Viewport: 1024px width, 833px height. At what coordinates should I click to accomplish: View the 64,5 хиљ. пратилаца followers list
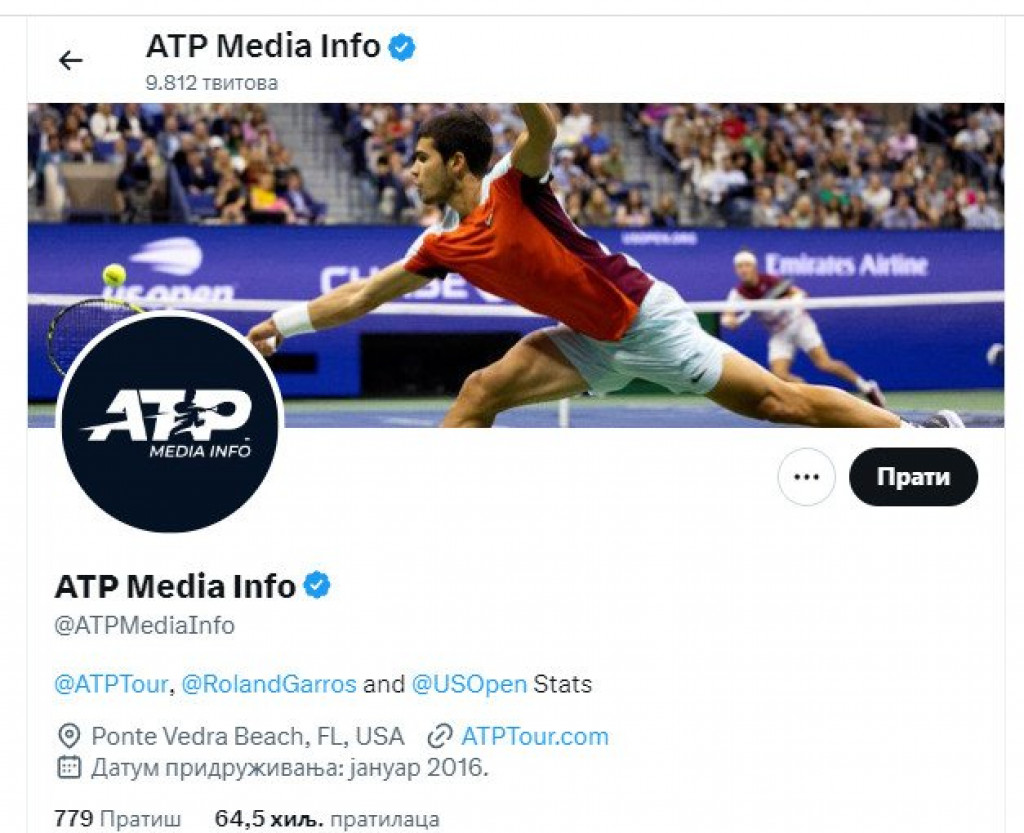[x=327, y=819]
